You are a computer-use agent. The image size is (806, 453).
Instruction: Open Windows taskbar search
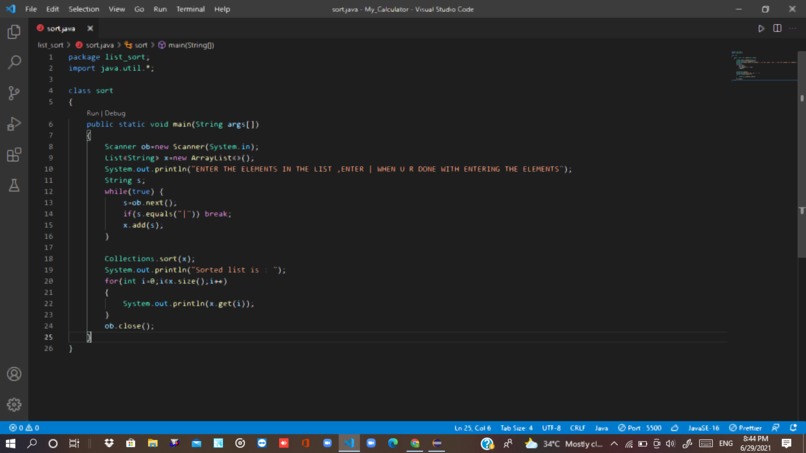[x=32, y=443]
